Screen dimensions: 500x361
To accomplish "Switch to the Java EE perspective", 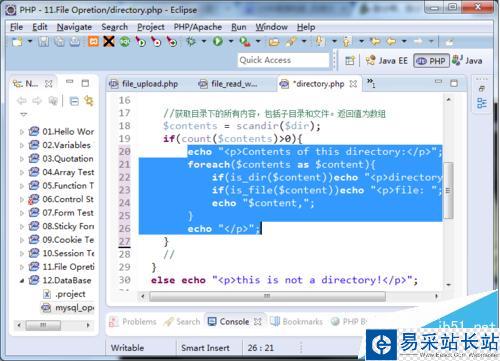I will tap(387, 61).
